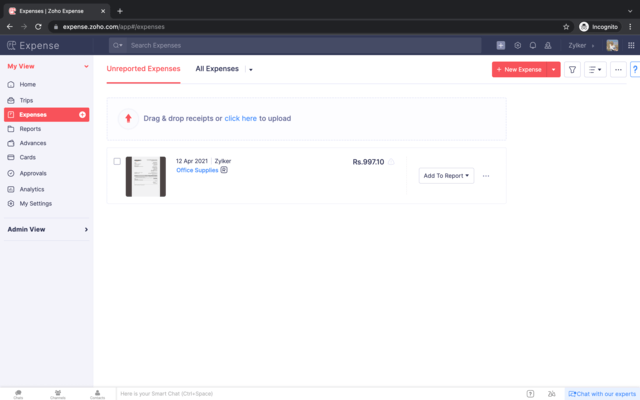This screenshot has width=640, height=400.
Task: Switch to All Expenses tab
Action: click(217, 69)
